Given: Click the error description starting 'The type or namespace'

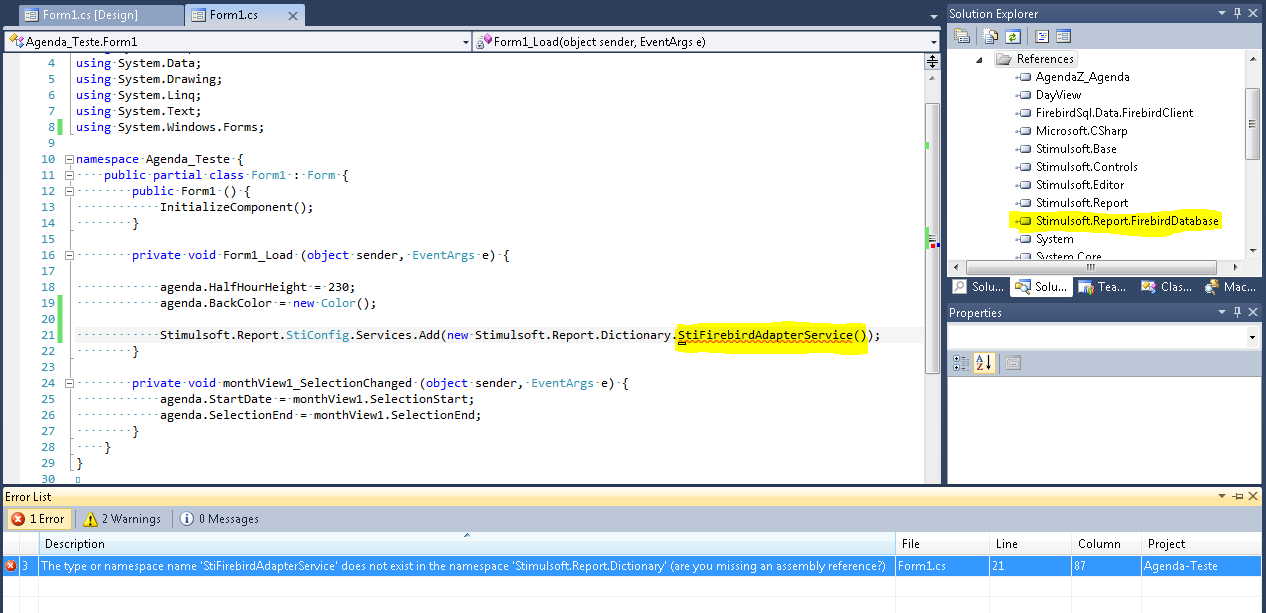Looking at the screenshot, I should coord(463,566).
